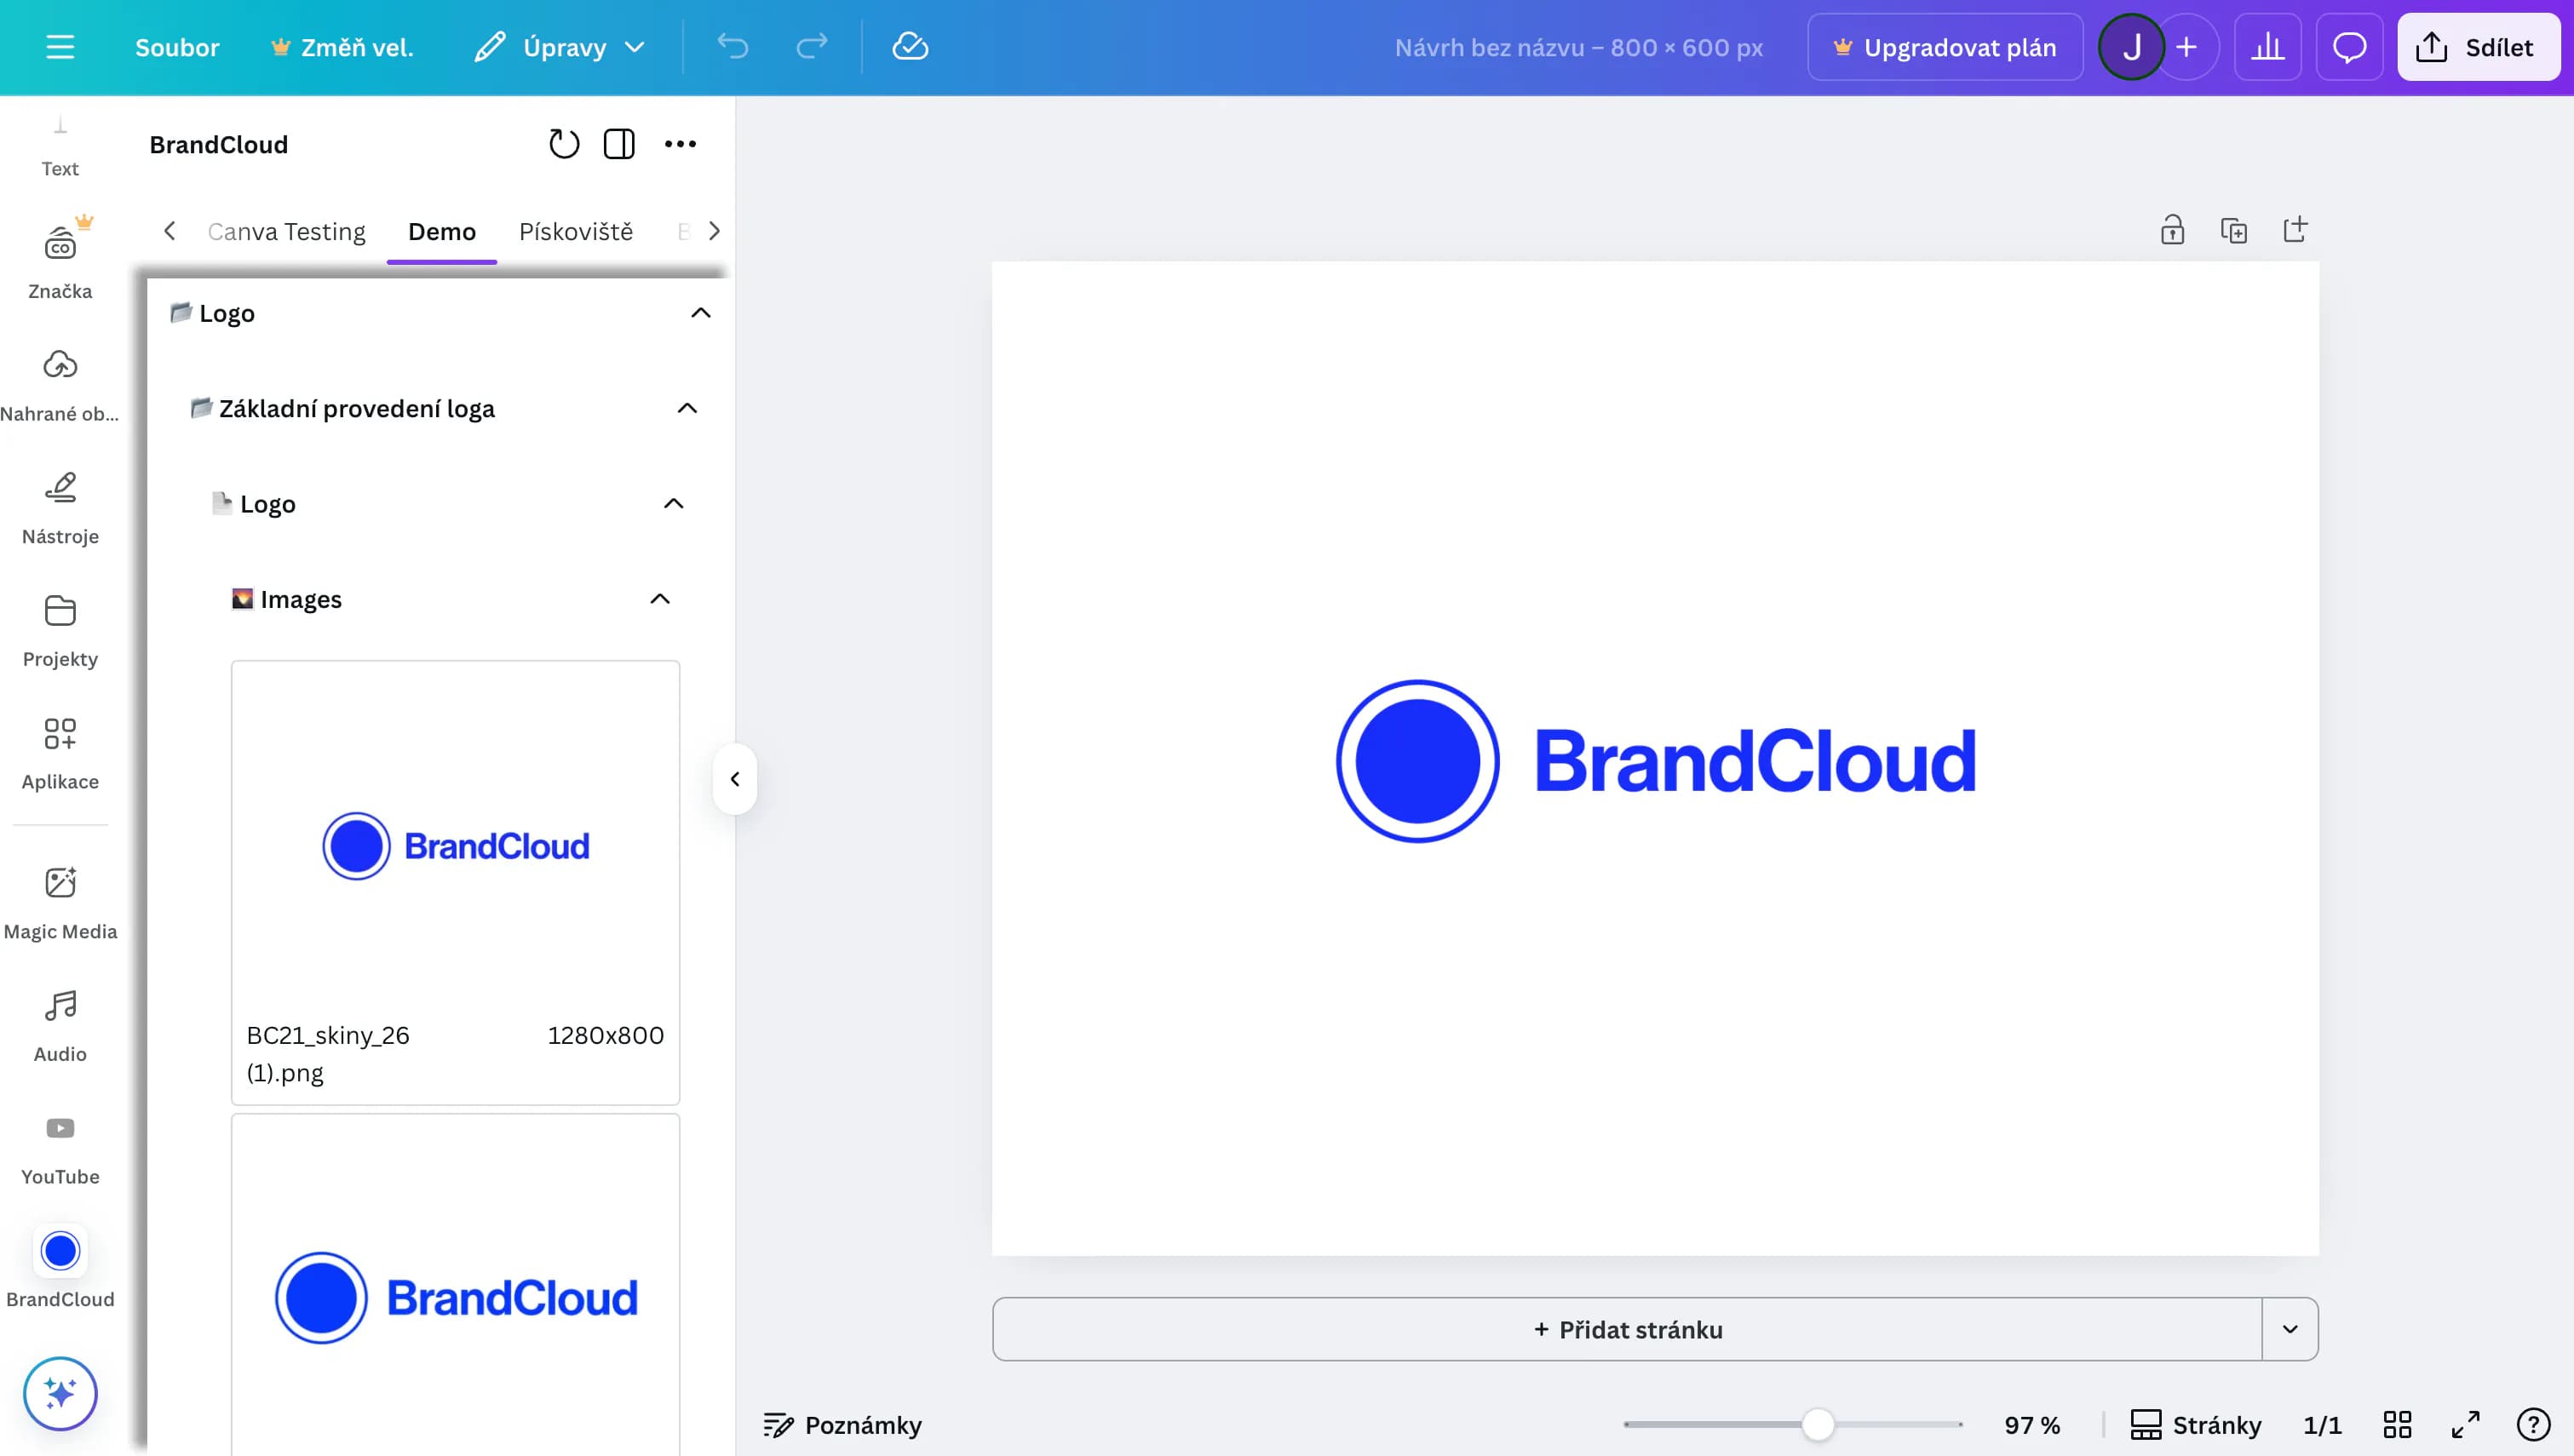Open dropdown arrow beside Přidat stránku
Viewport: 2574px width, 1456px height.
[2289, 1329]
